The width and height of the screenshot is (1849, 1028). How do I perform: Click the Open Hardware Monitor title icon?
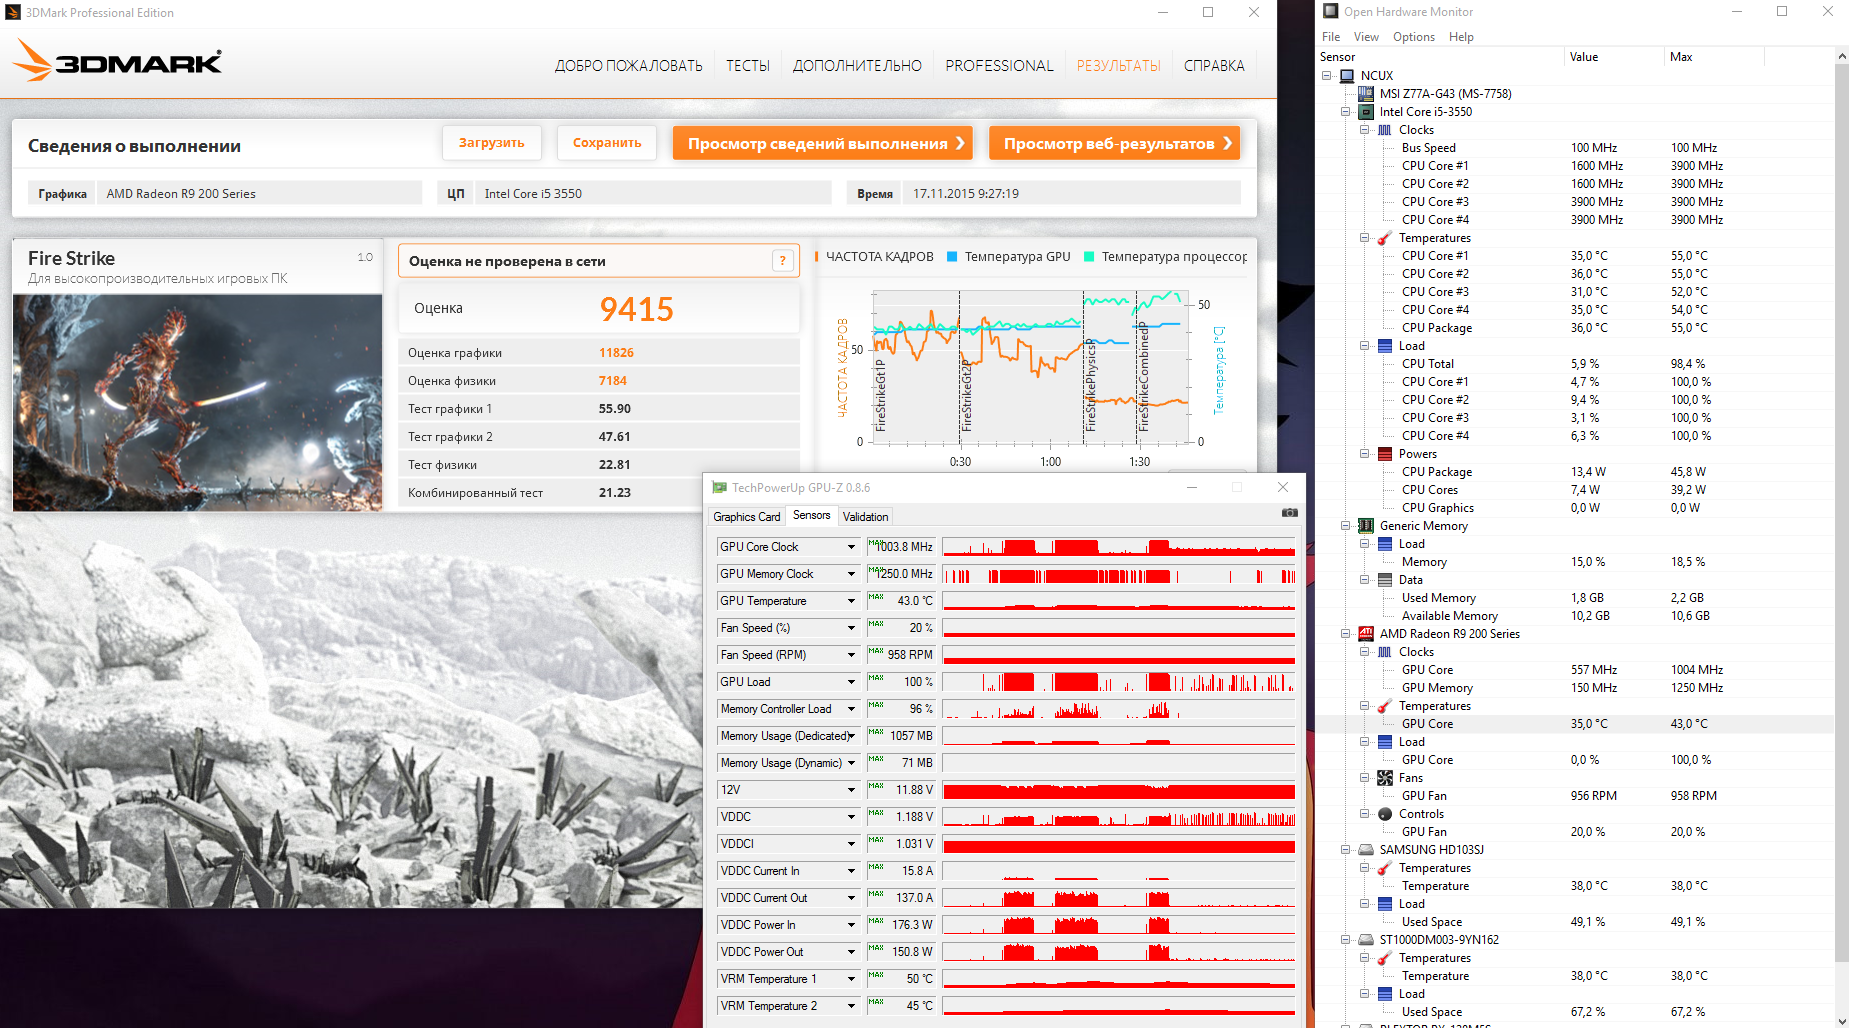click(1331, 11)
